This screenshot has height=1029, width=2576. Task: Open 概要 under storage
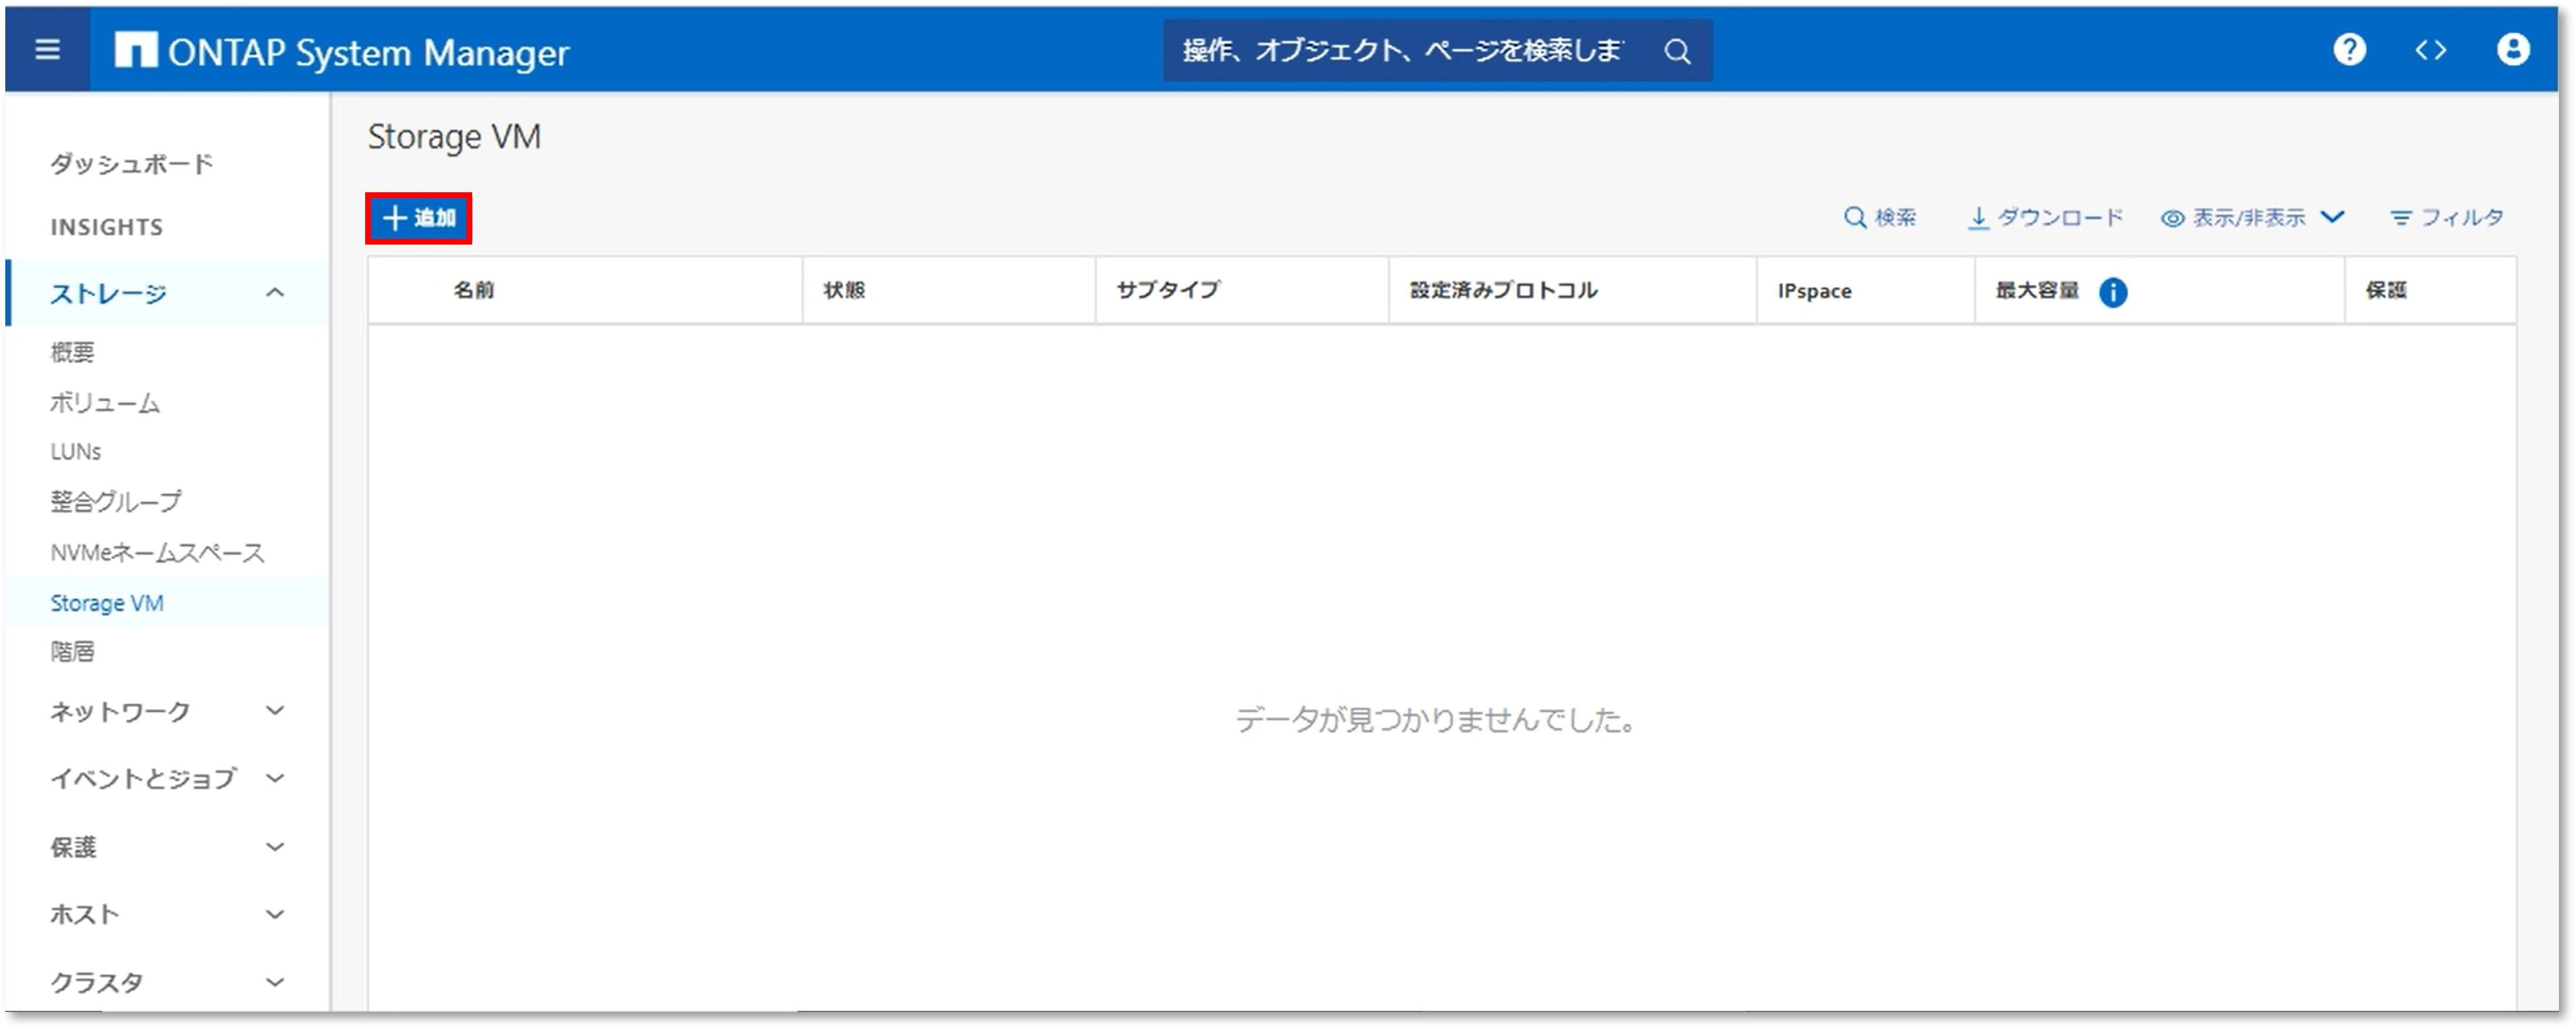point(72,352)
